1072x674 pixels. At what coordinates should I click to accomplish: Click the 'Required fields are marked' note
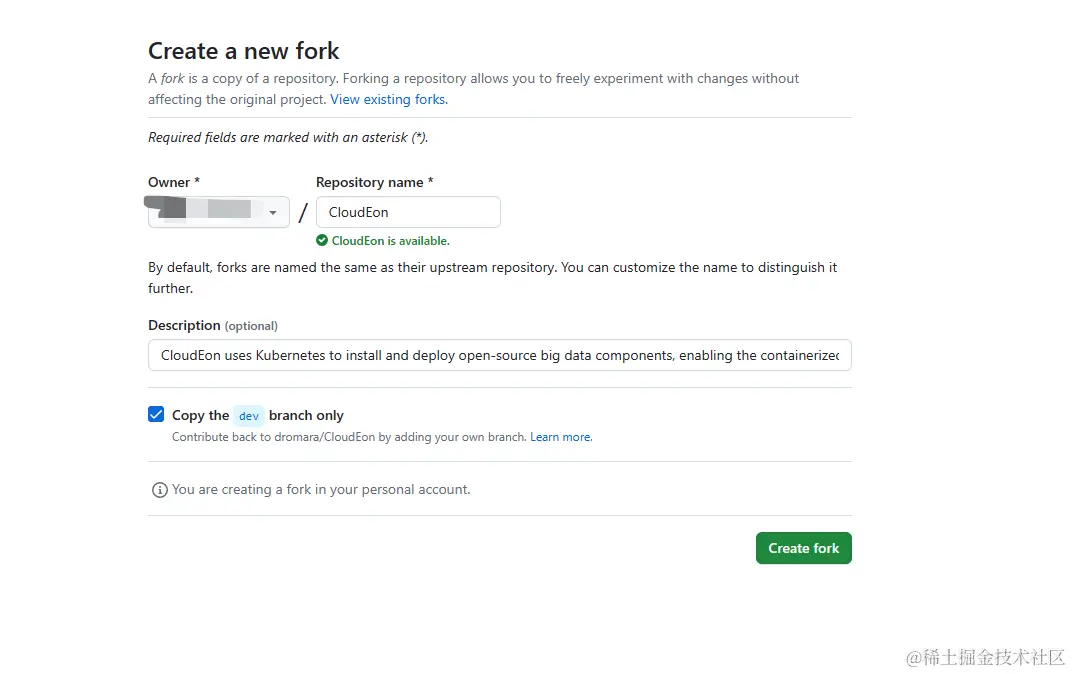288,137
